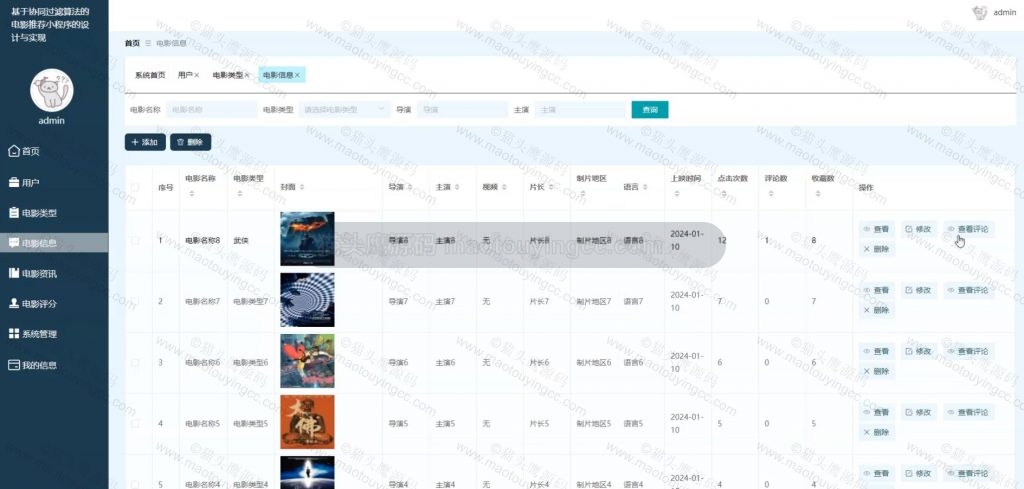Click the 删除 bulk delete button above table

(190, 142)
